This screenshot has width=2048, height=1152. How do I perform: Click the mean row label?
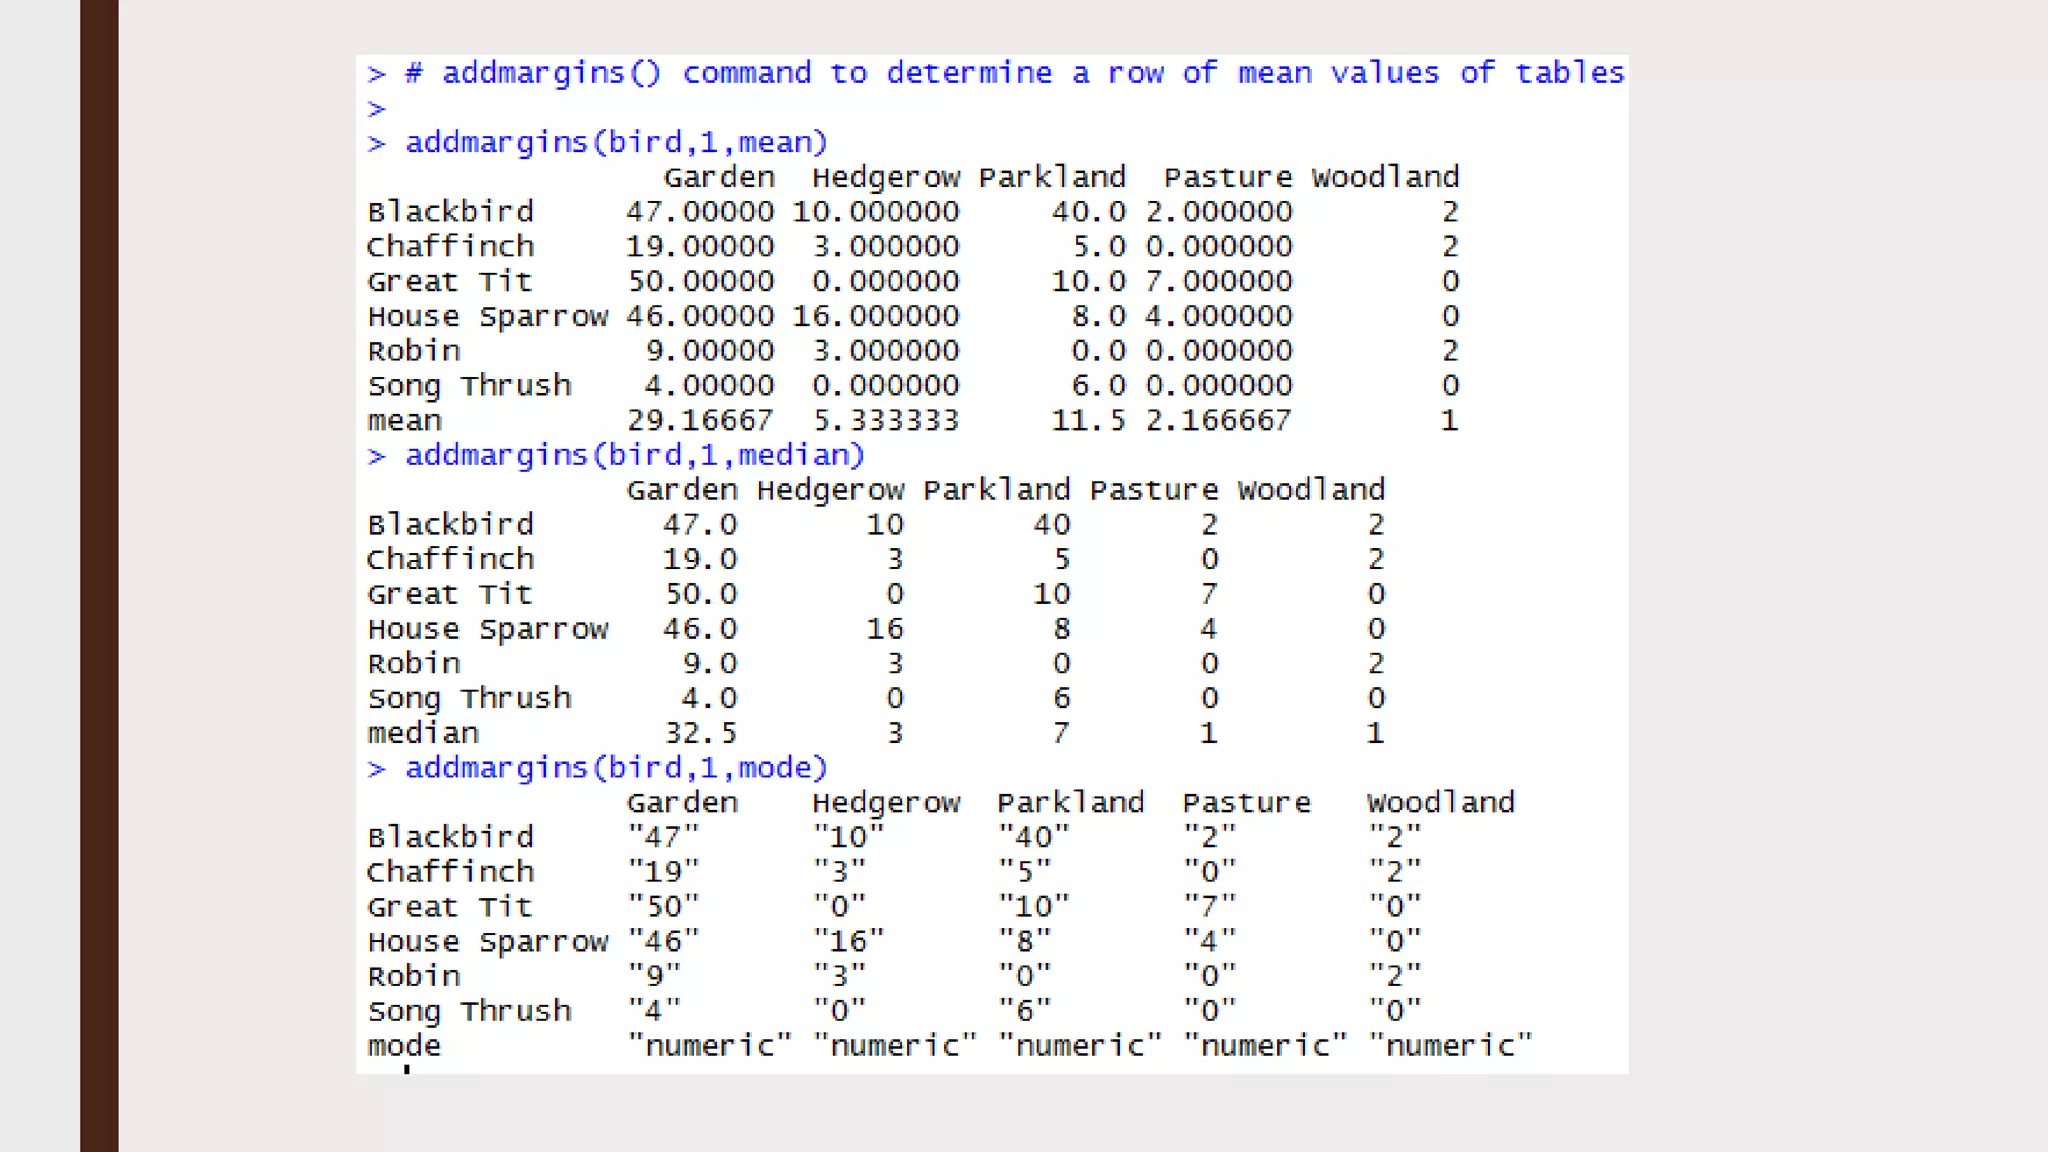(404, 421)
